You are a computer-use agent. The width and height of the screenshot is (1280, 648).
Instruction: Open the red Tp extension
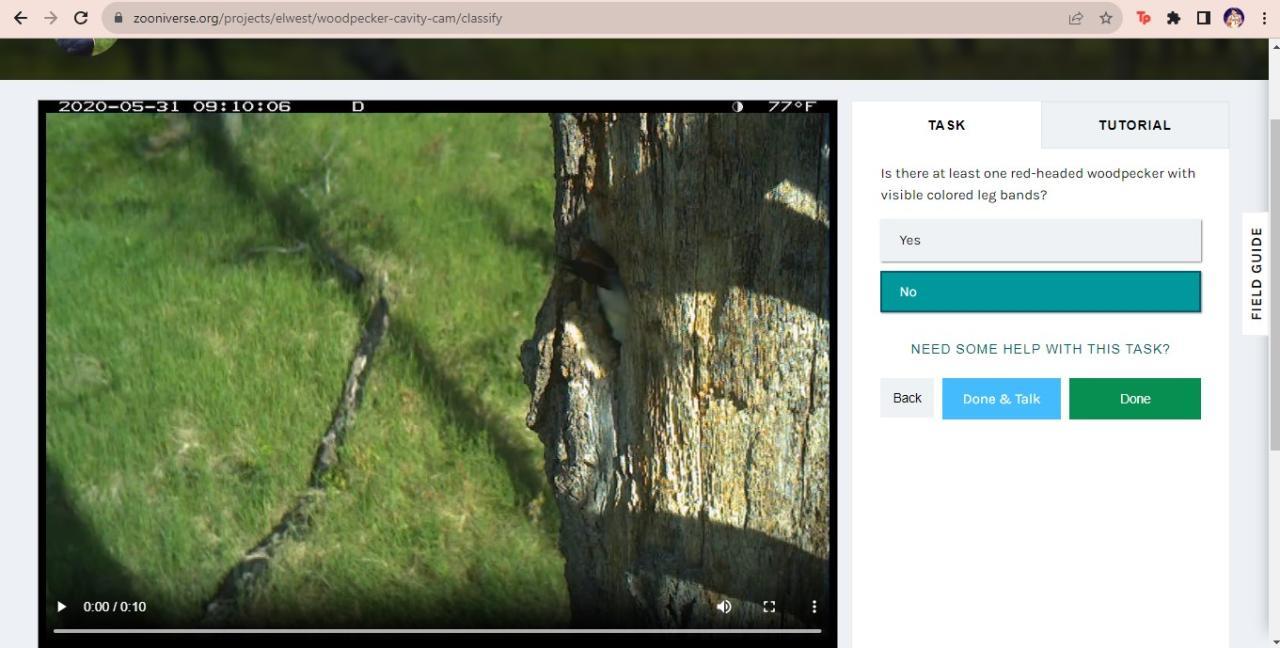coord(1143,18)
